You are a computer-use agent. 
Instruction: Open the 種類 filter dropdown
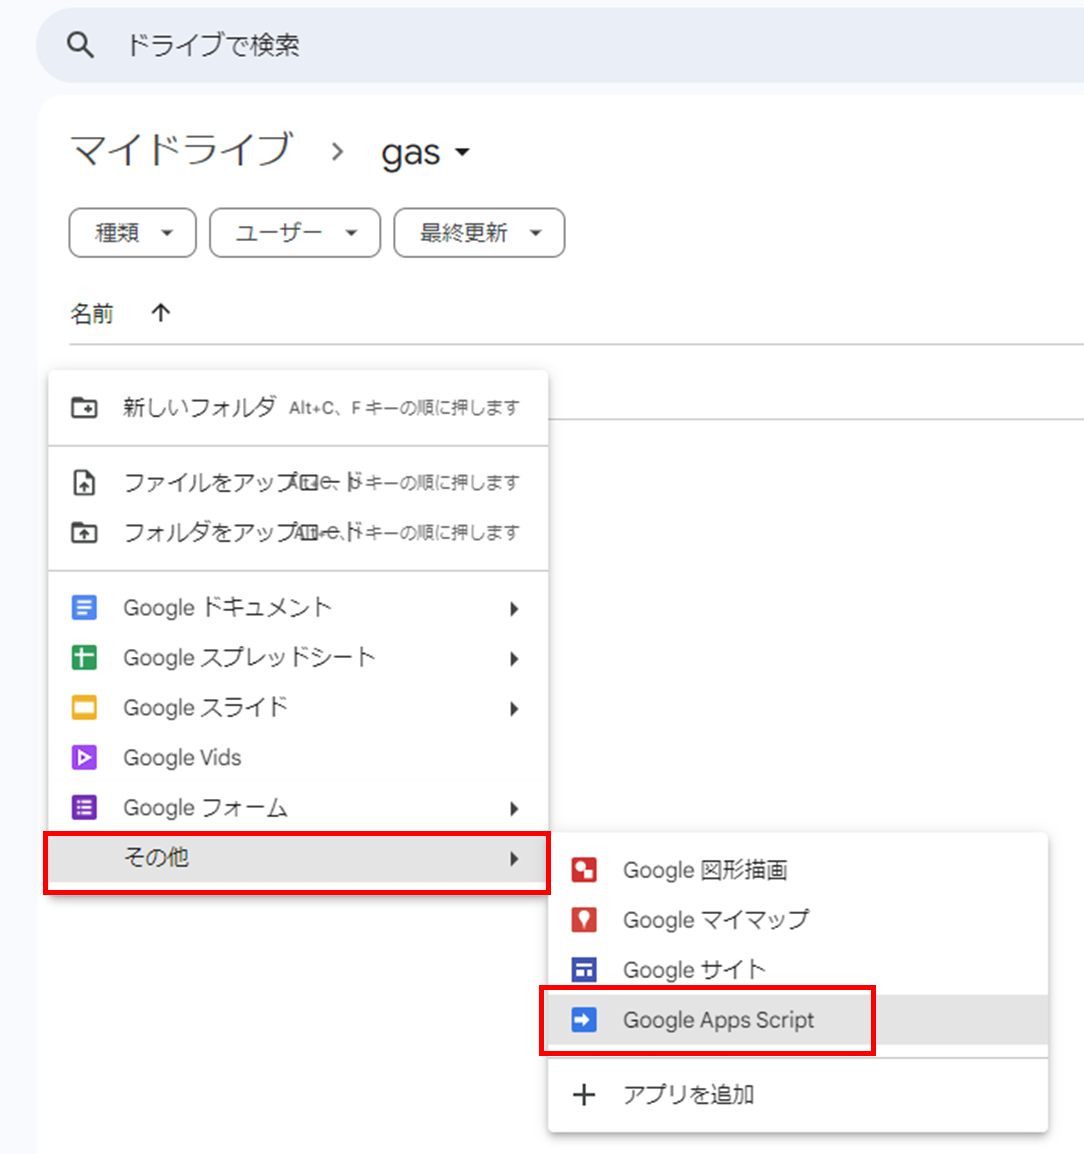[x=132, y=233]
